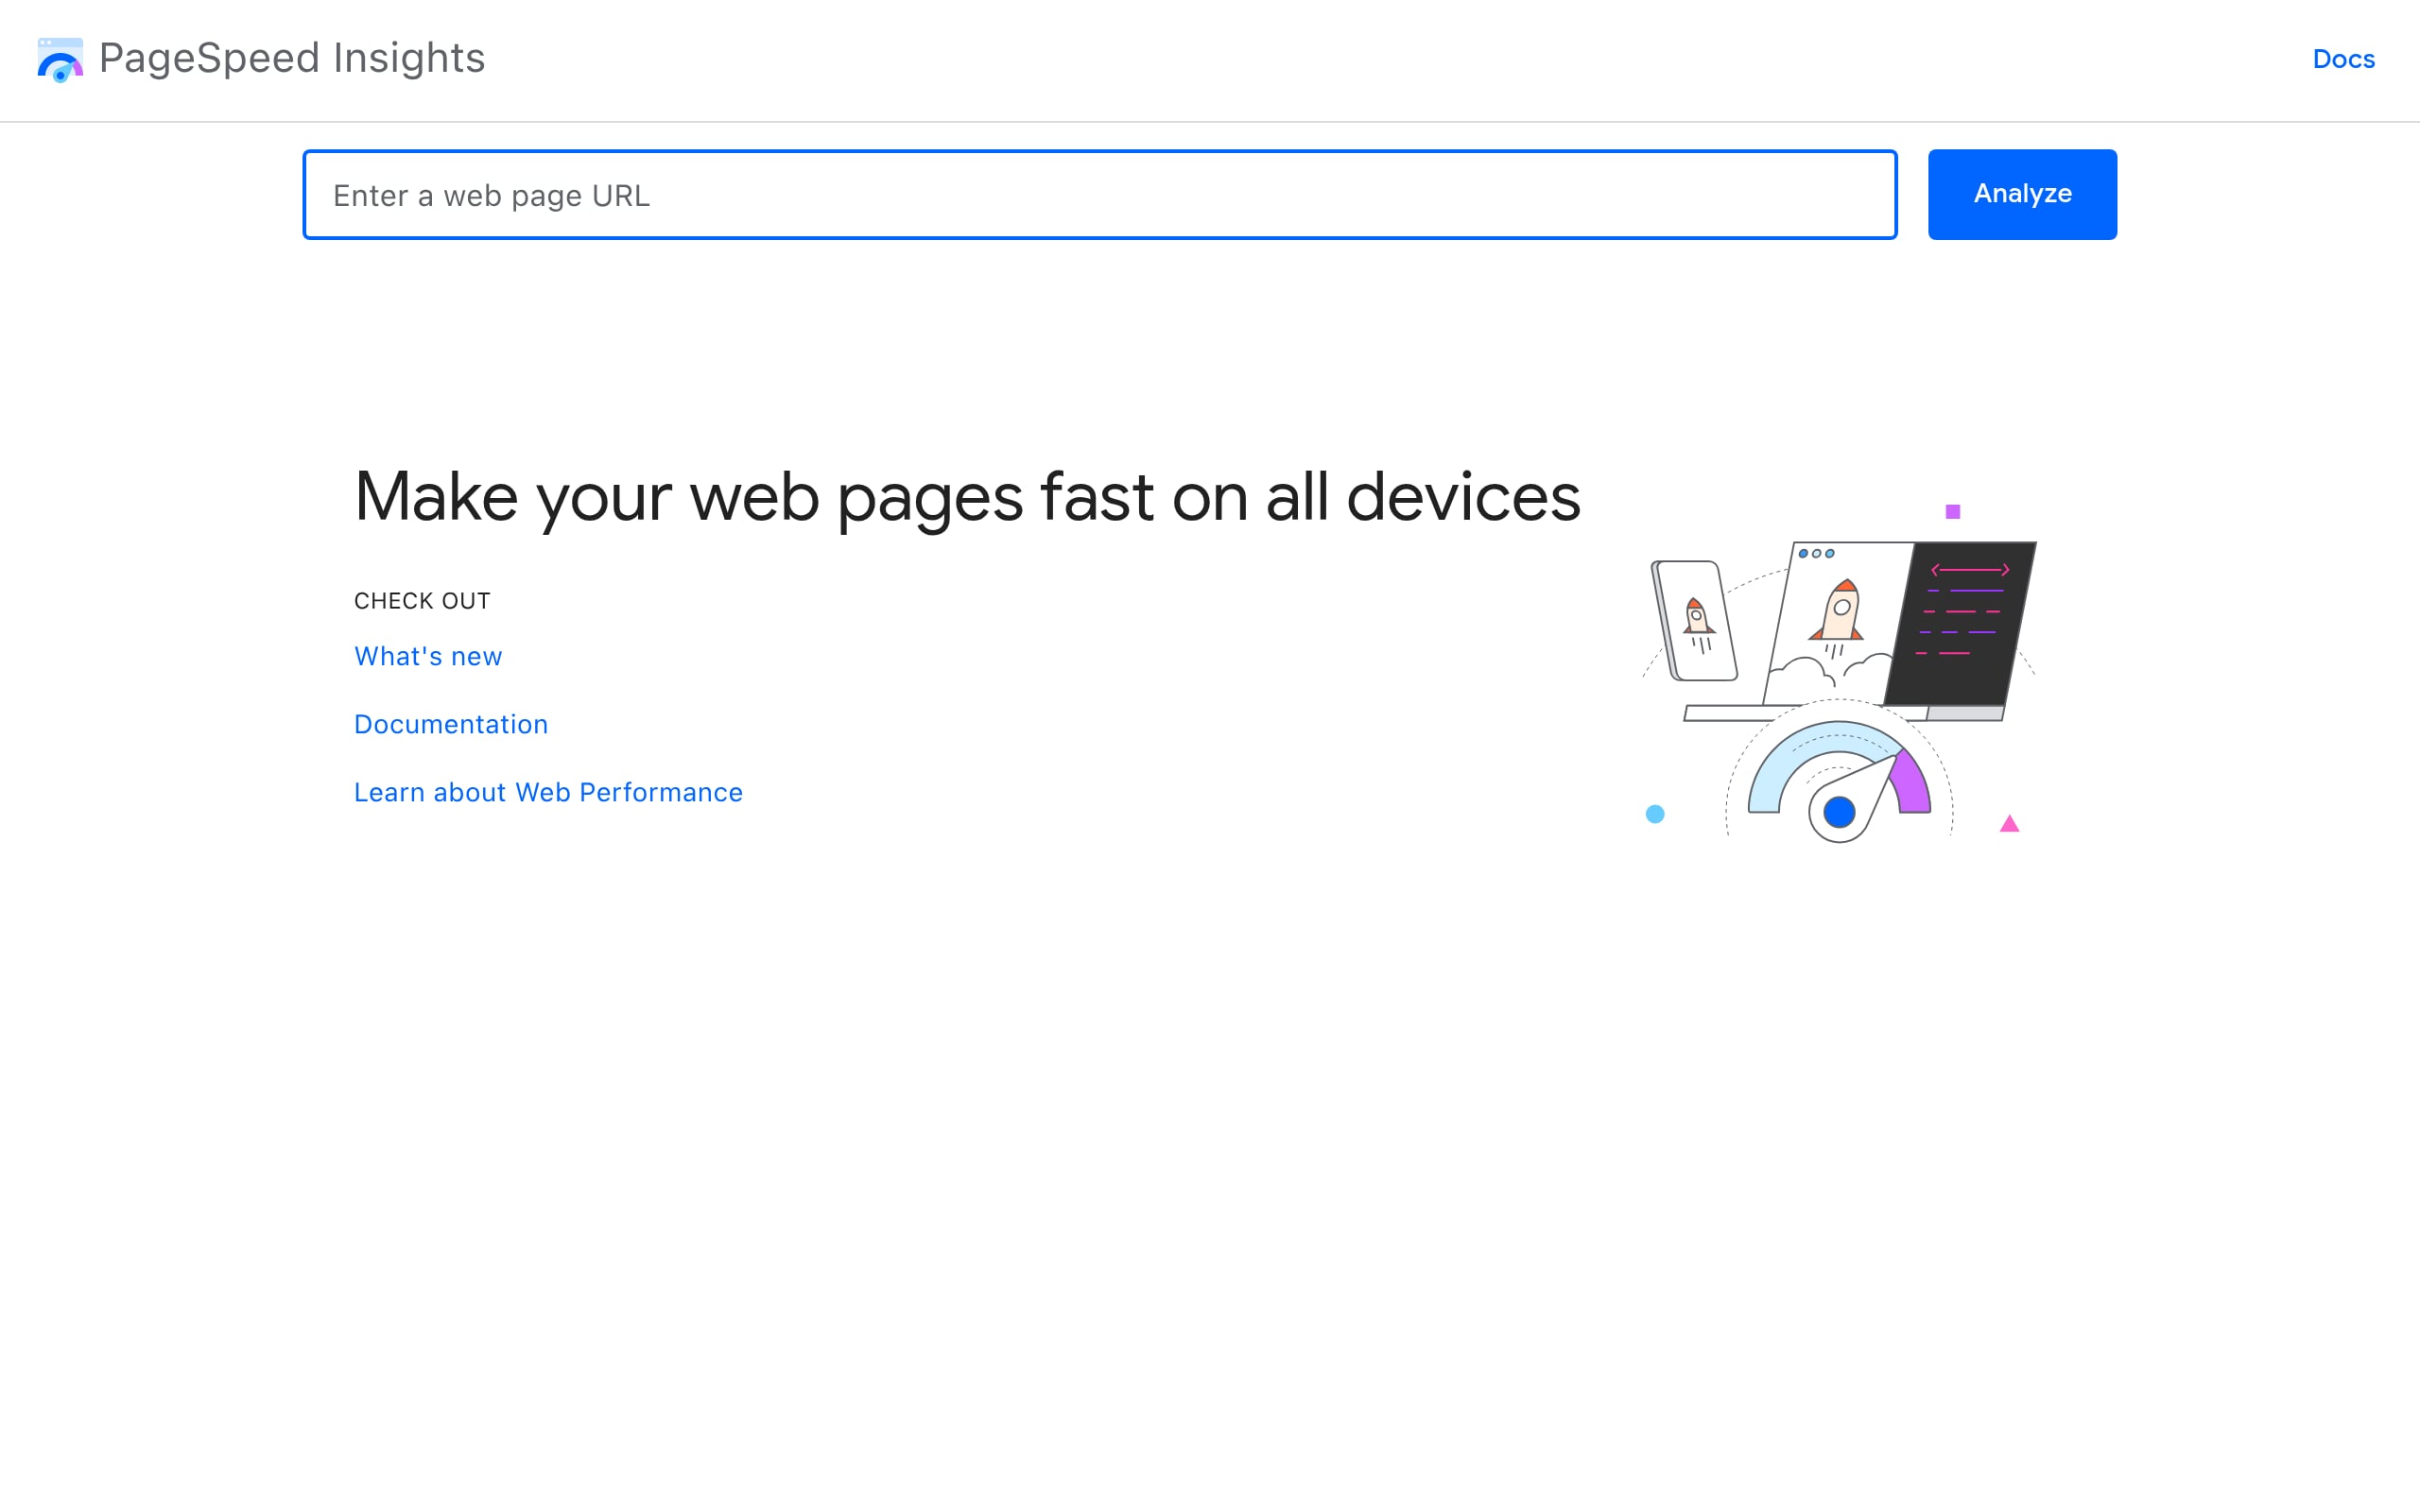Open the Docs page
The width and height of the screenshot is (2420, 1512).
(2343, 59)
